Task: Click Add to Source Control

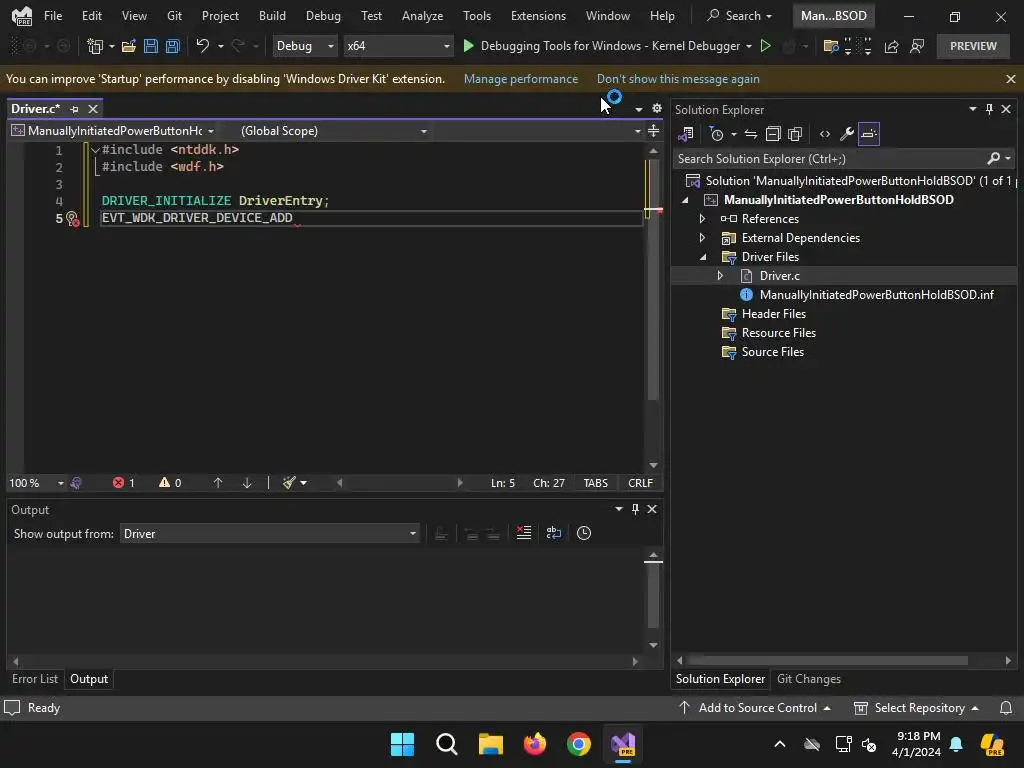Action: [755, 708]
